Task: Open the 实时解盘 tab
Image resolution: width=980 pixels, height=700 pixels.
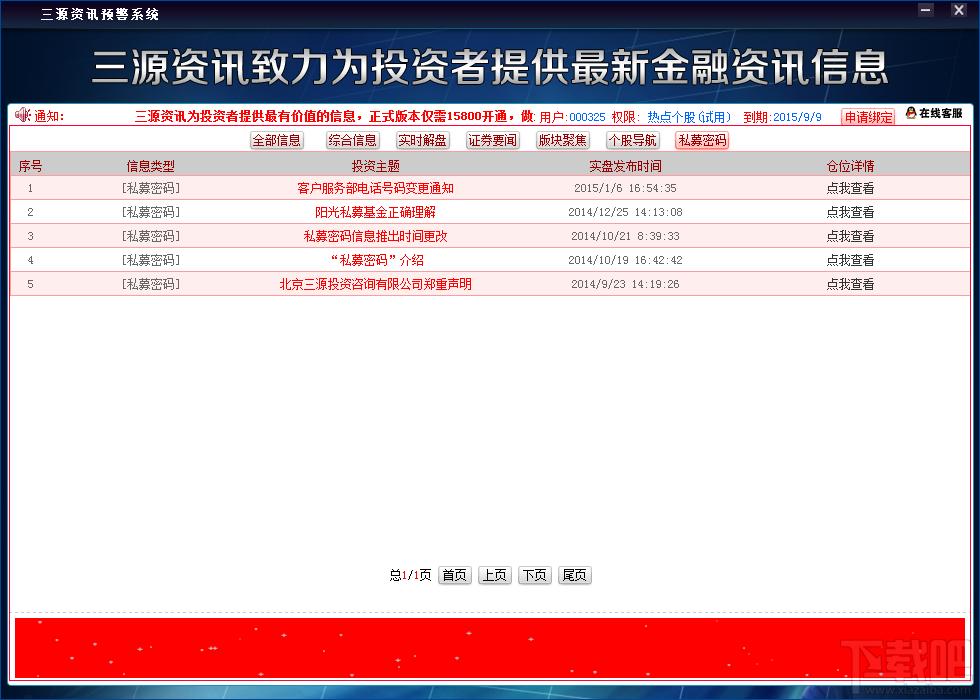Action: click(422, 141)
